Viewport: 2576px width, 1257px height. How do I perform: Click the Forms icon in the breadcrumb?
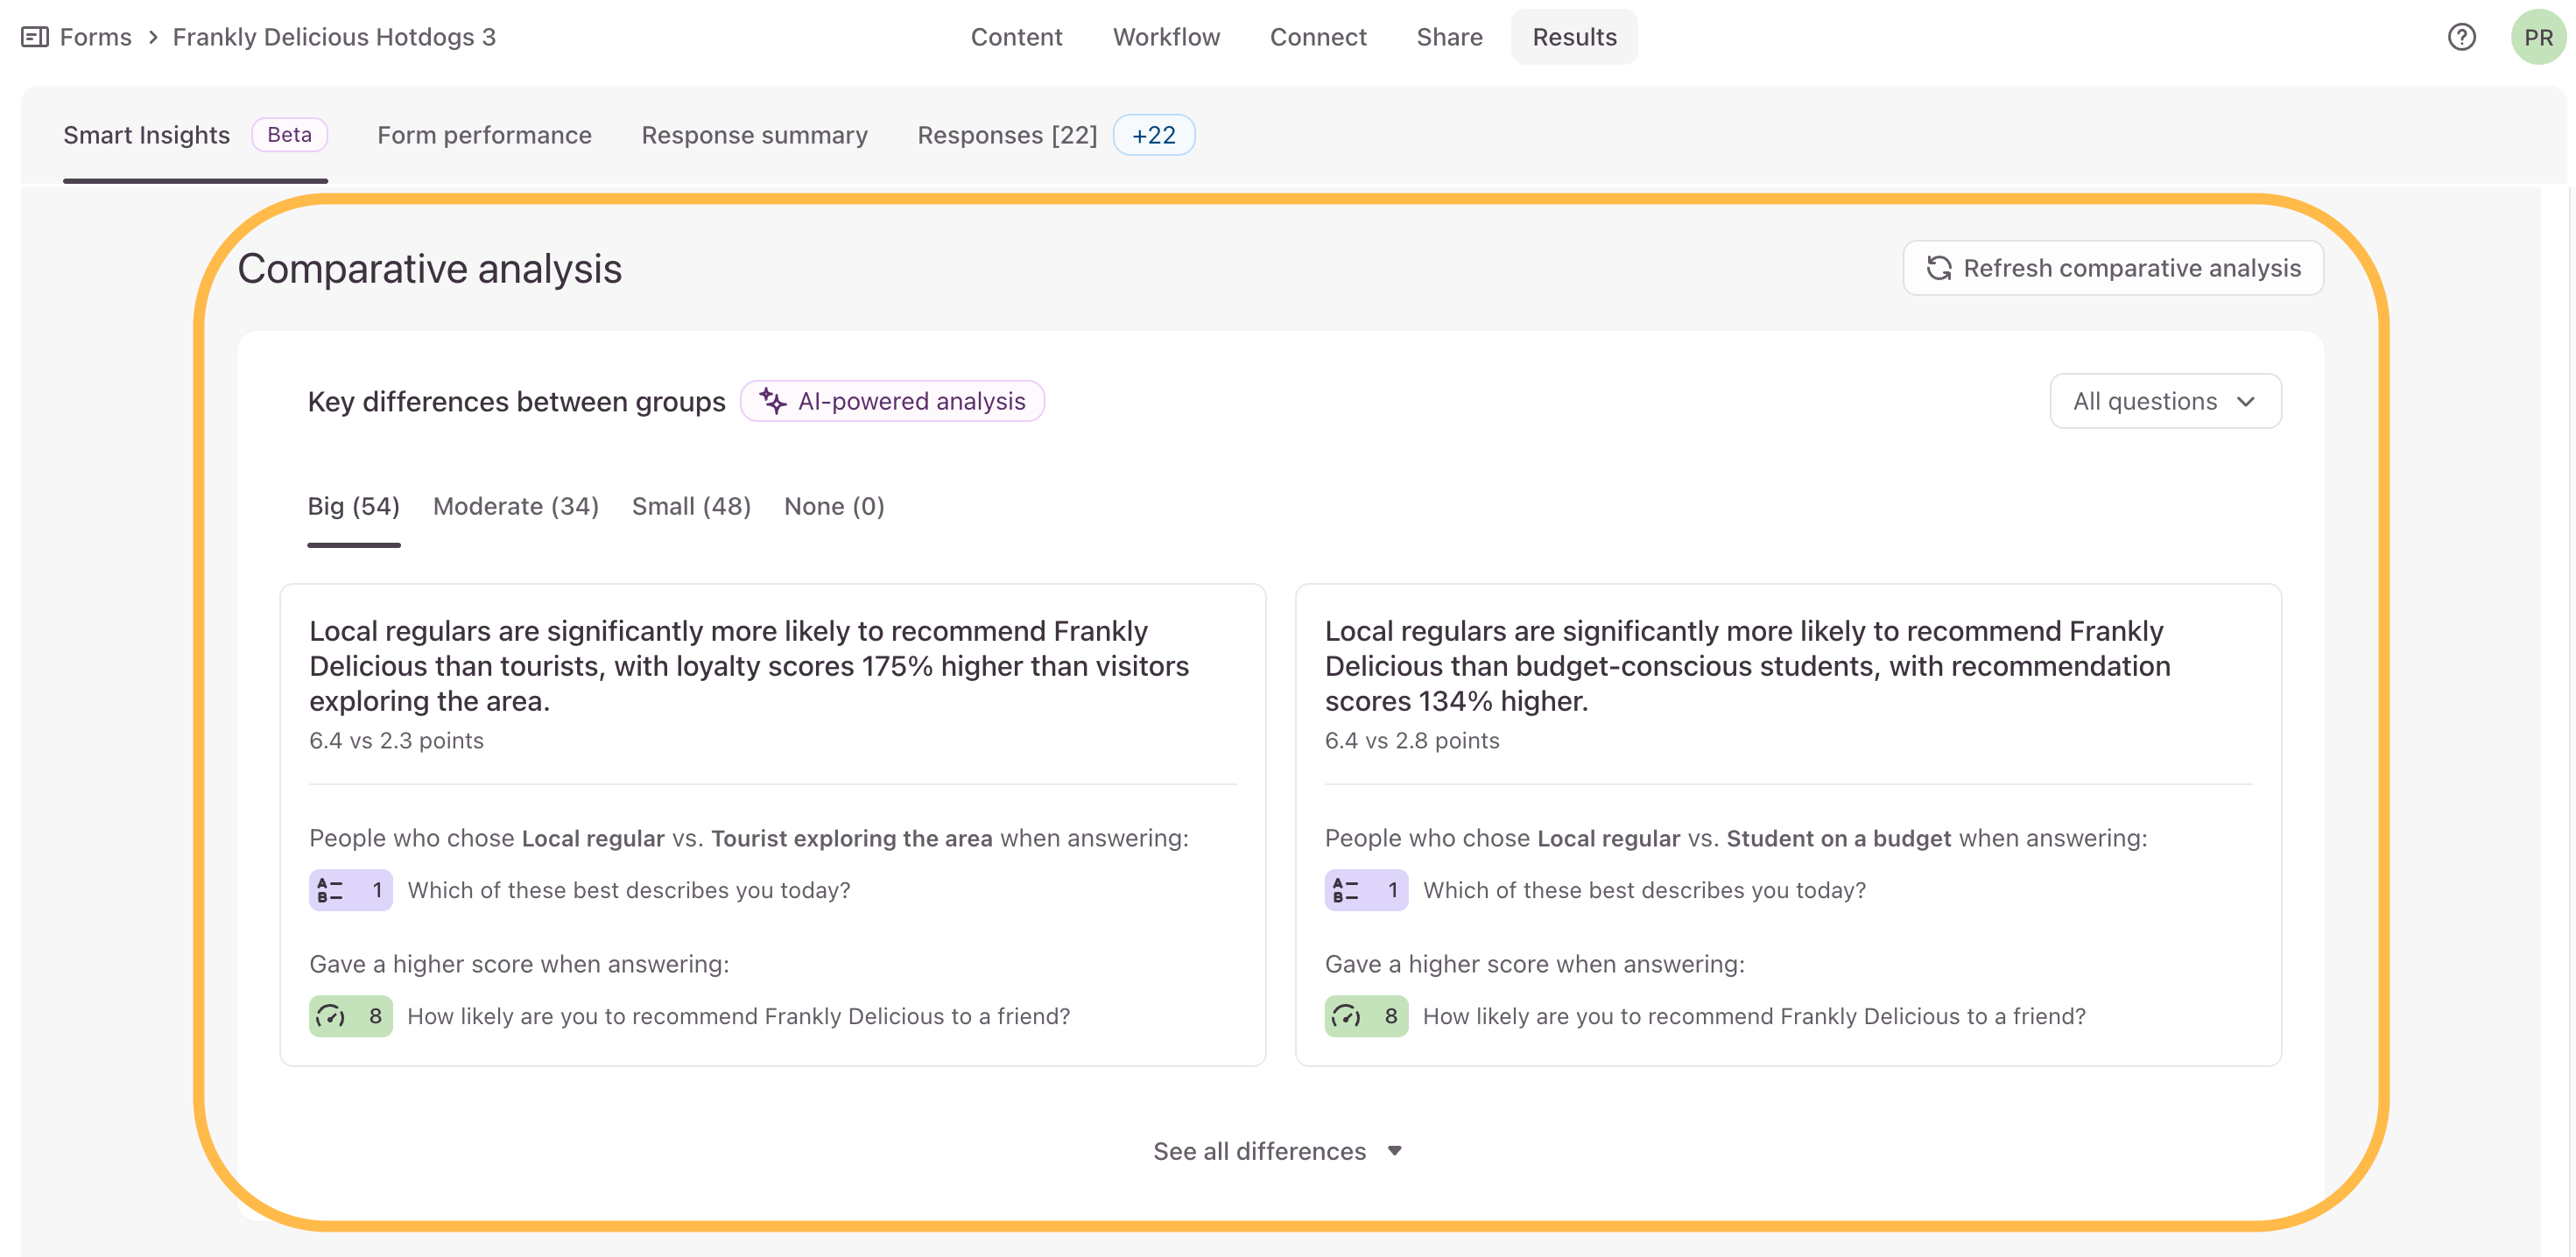(35, 37)
